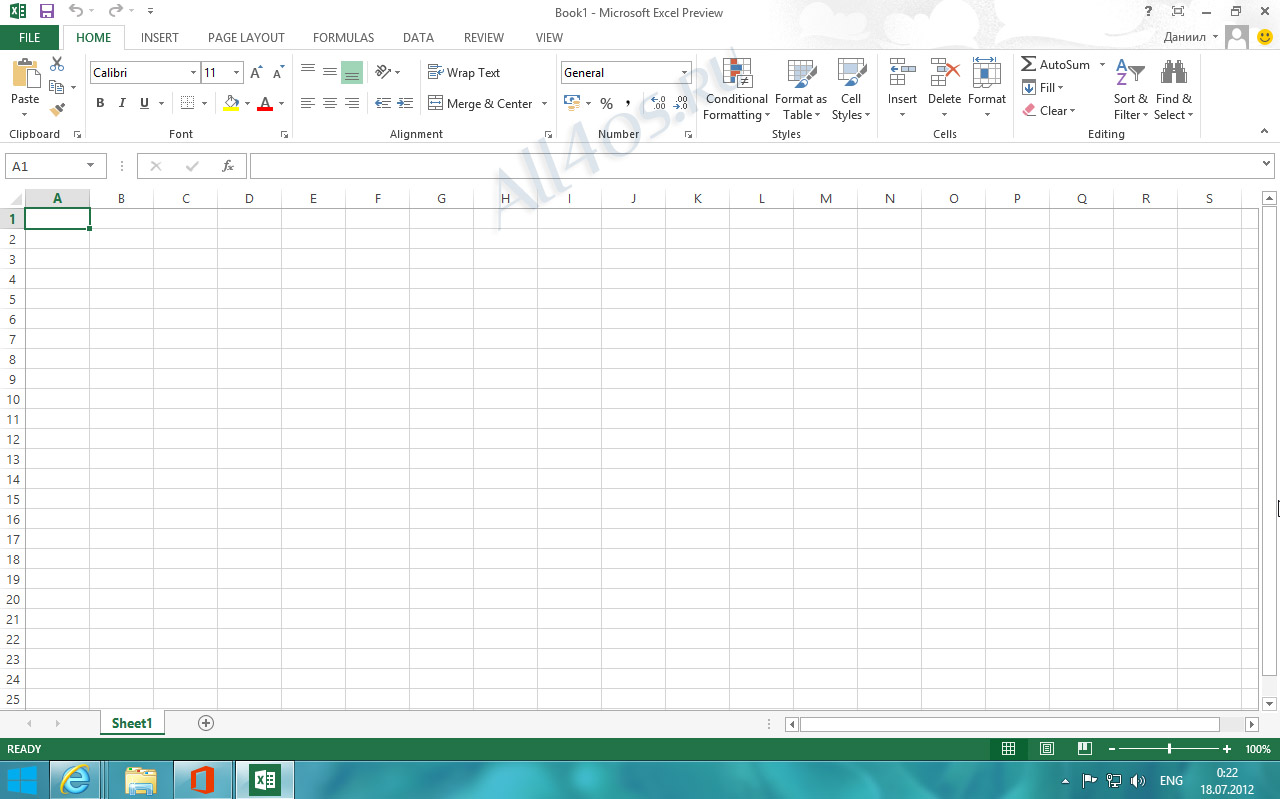Open the Calibri font name dropdown
This screenshot has width=1280, height=799.
coord(194,73)
